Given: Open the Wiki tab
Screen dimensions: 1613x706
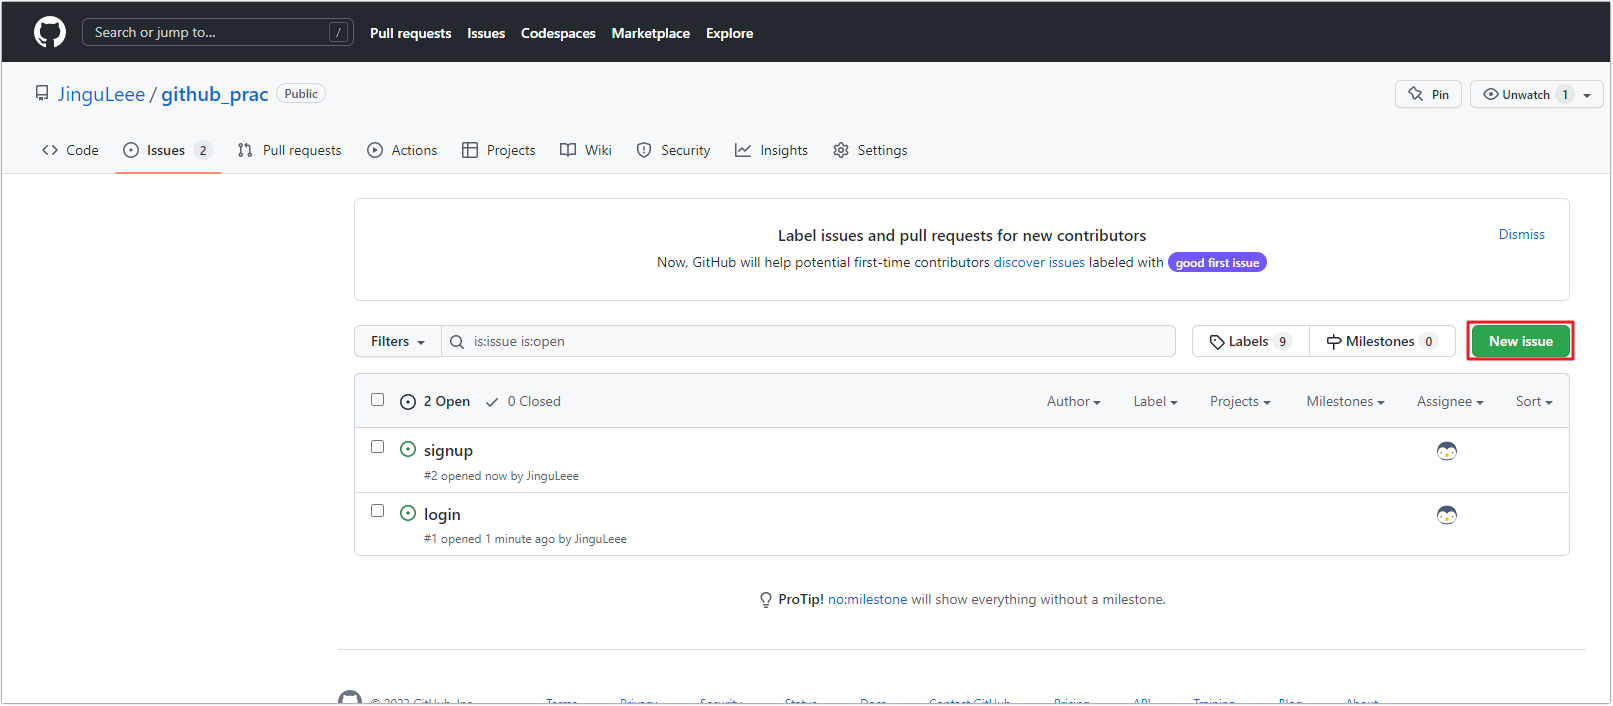Looking at the screenshot, I should [586, 150].
